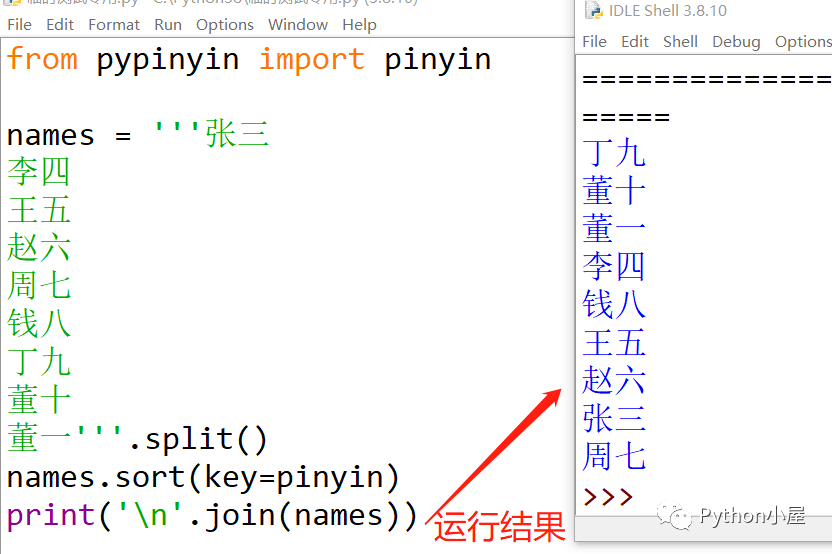Click the '>>>' shell prompt

coord(608,497)
